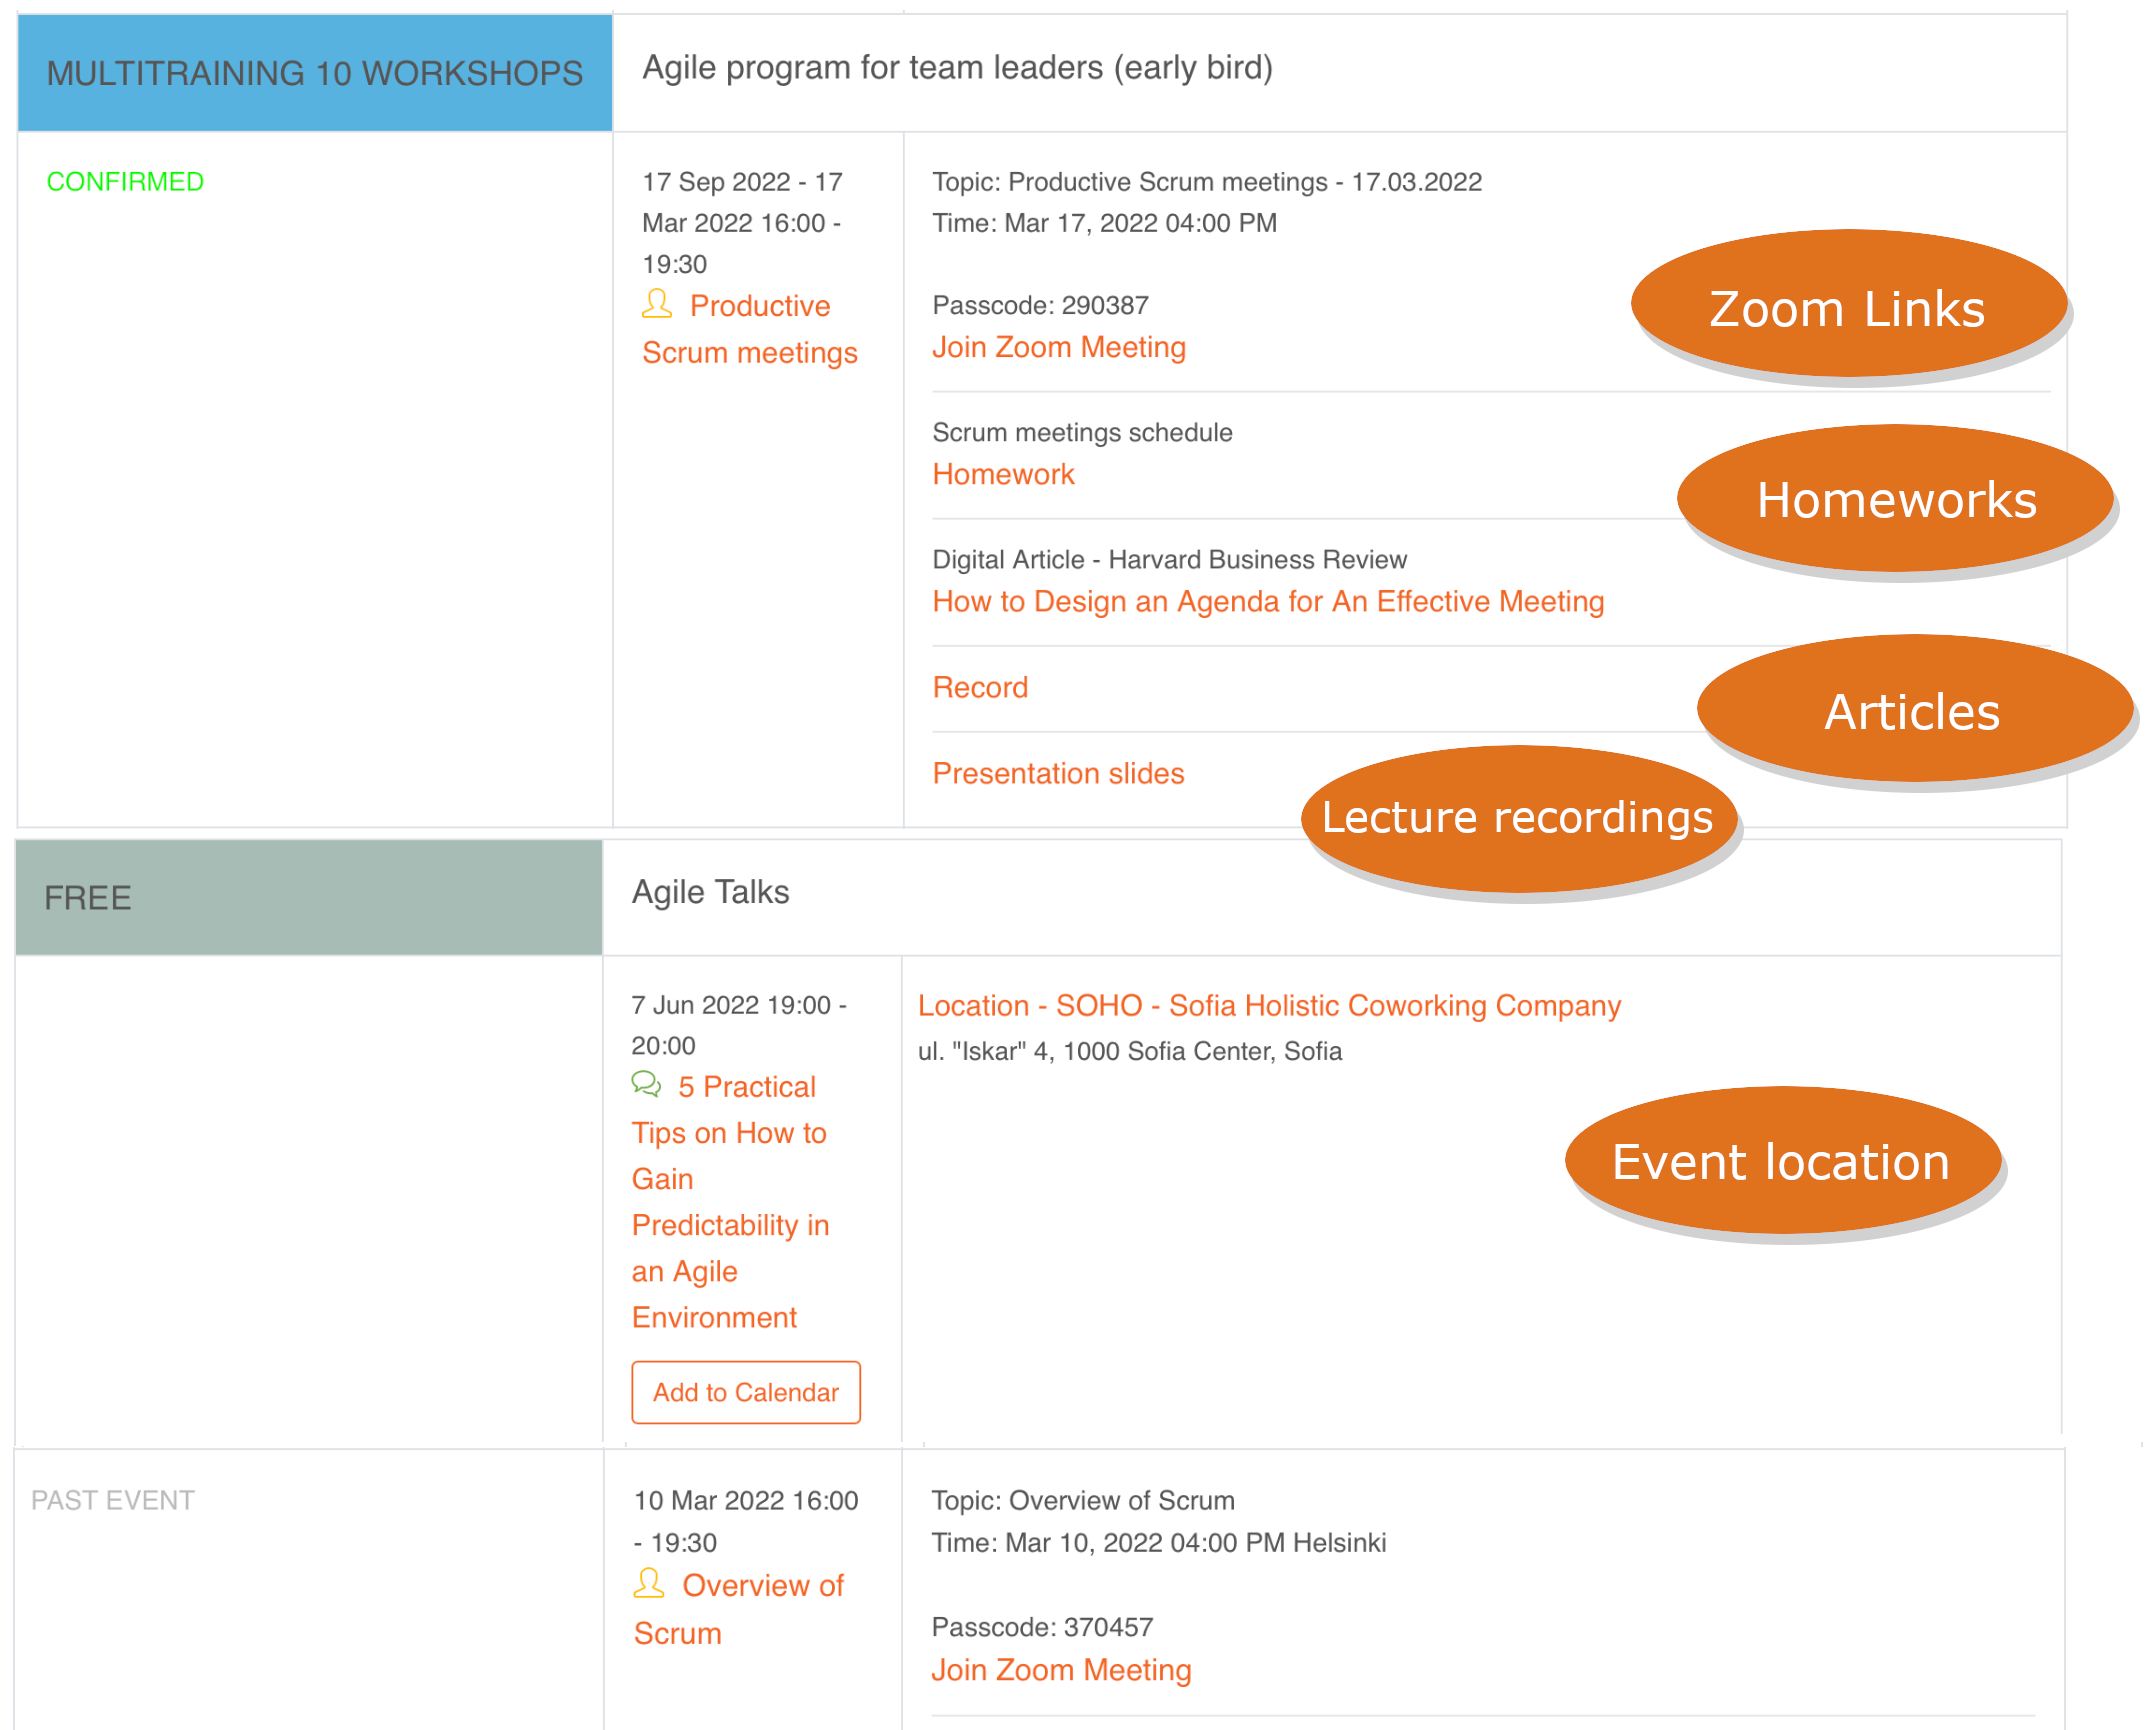Viewport: 2150px width, 1730px height.
Task: Click Time: Mar 10, 2022 04:00 PM Helsinki
Action: coord(1158,1542)
